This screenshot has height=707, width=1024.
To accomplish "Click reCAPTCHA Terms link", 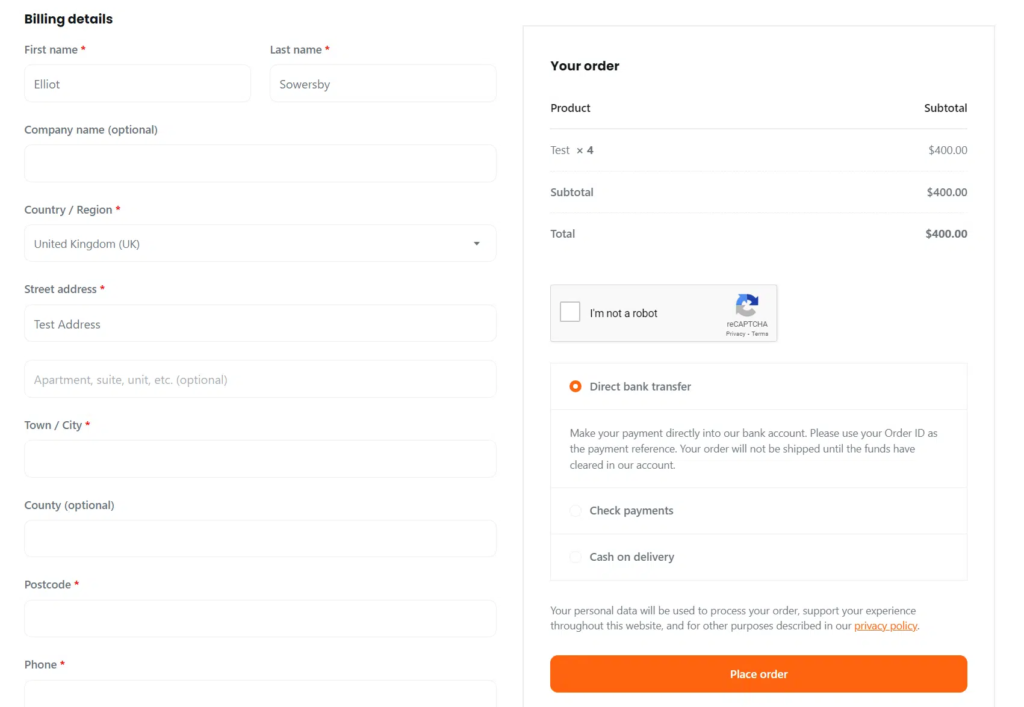I will 760,334.
